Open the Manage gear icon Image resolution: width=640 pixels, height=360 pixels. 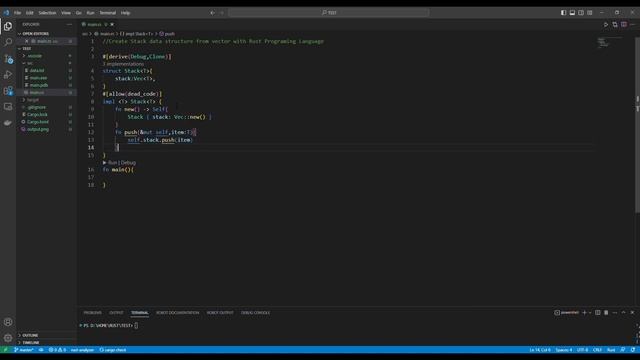click(x=8, y=338)
